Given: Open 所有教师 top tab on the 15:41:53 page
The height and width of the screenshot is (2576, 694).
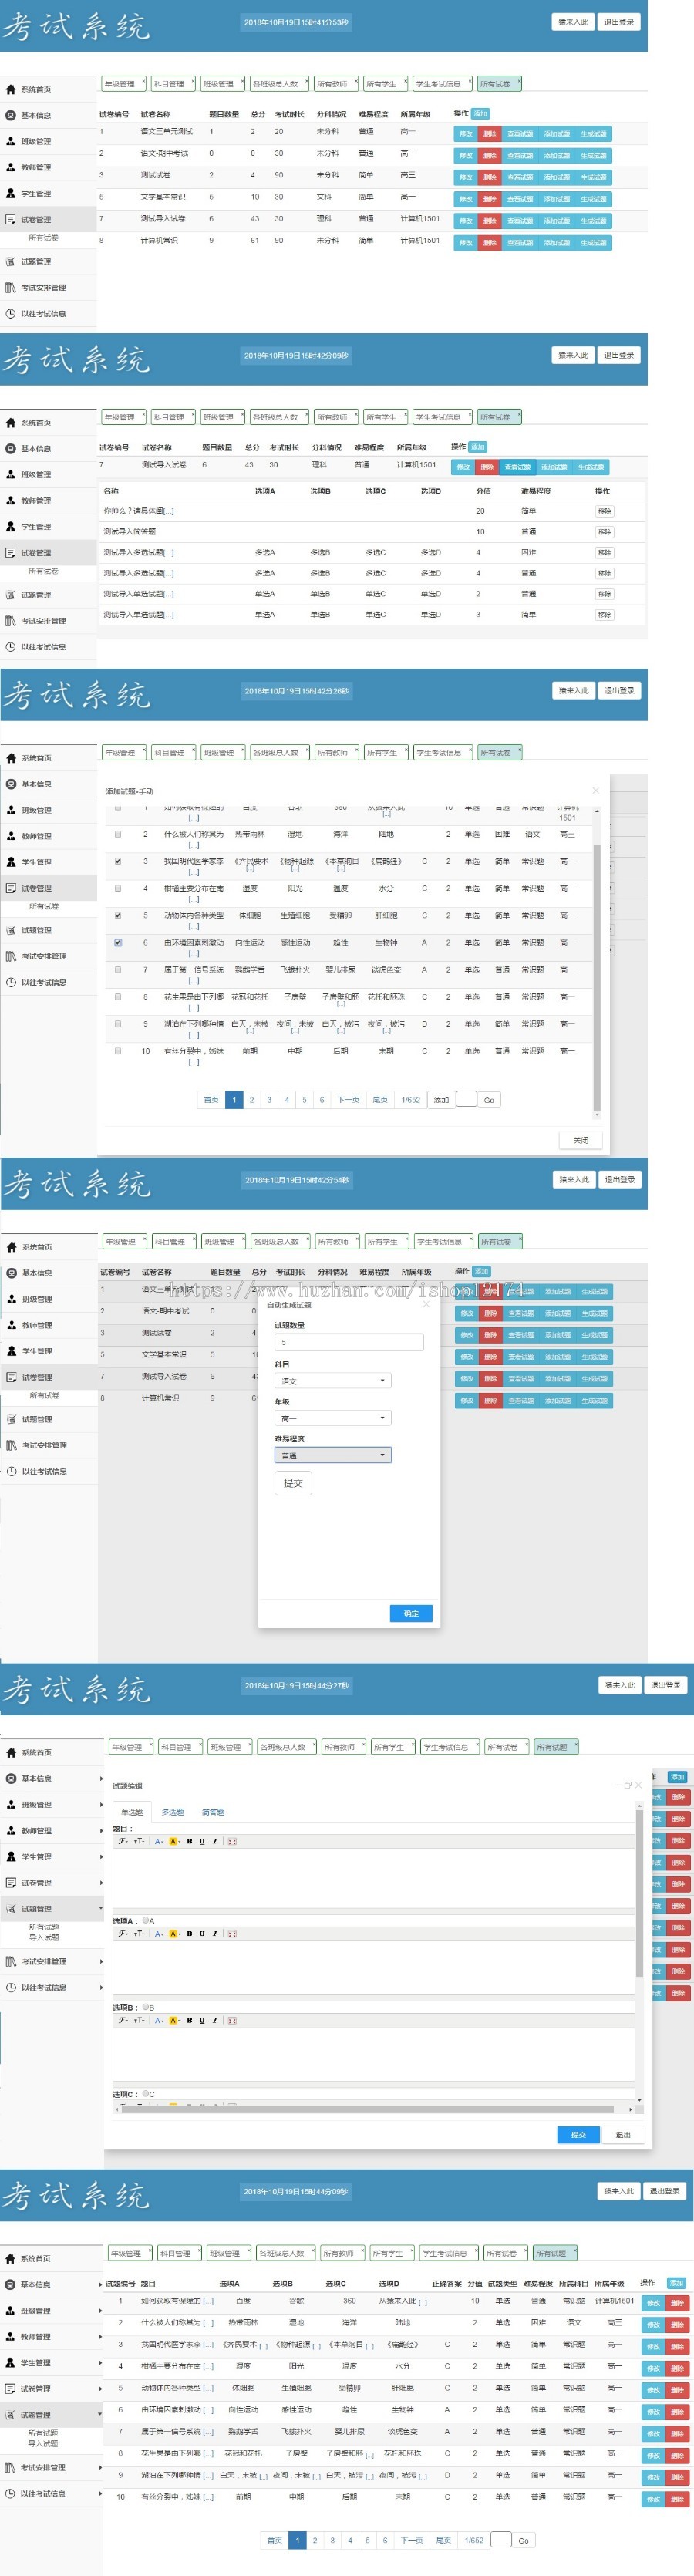Looking at the screenshot, I should point(335,84).
